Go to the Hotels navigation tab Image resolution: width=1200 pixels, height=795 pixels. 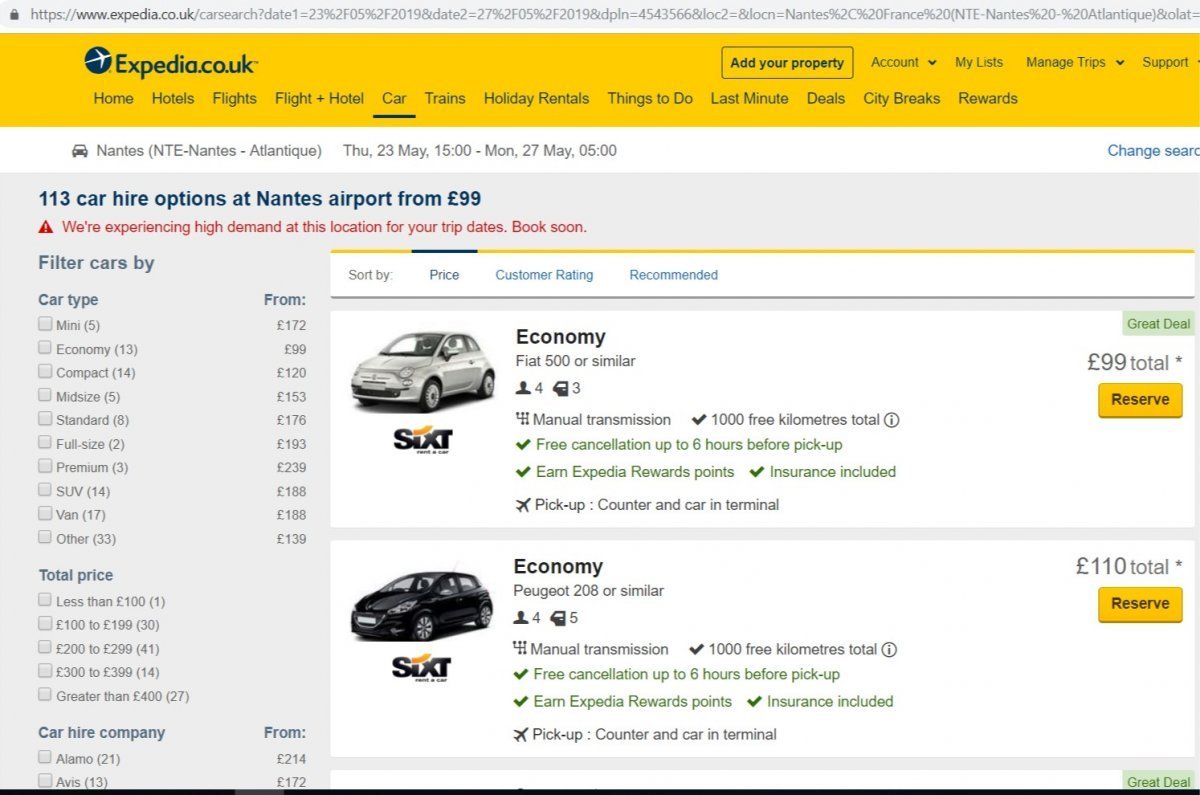(172, 98)
